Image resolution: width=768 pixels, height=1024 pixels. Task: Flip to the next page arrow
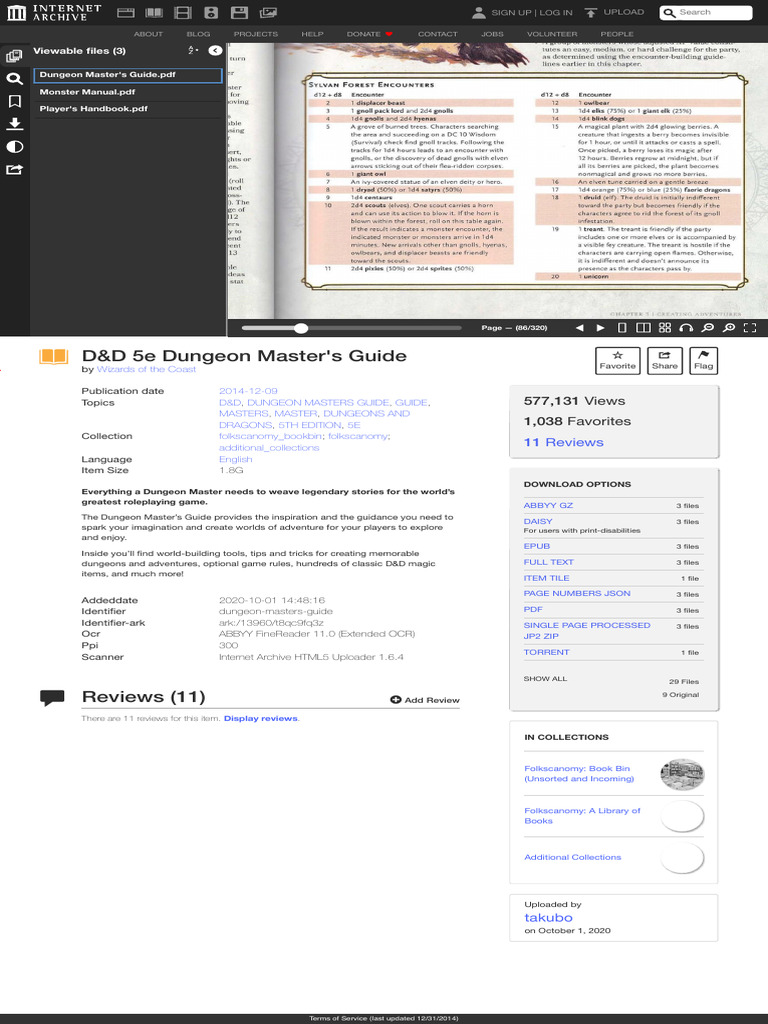600,328
